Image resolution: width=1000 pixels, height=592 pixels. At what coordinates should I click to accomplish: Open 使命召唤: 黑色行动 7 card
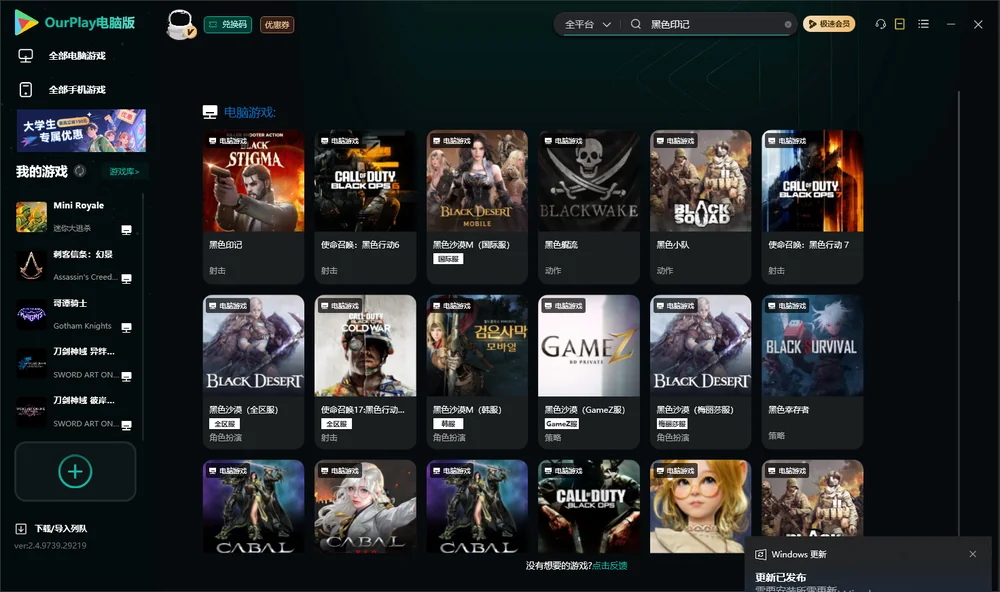point(812,207)
